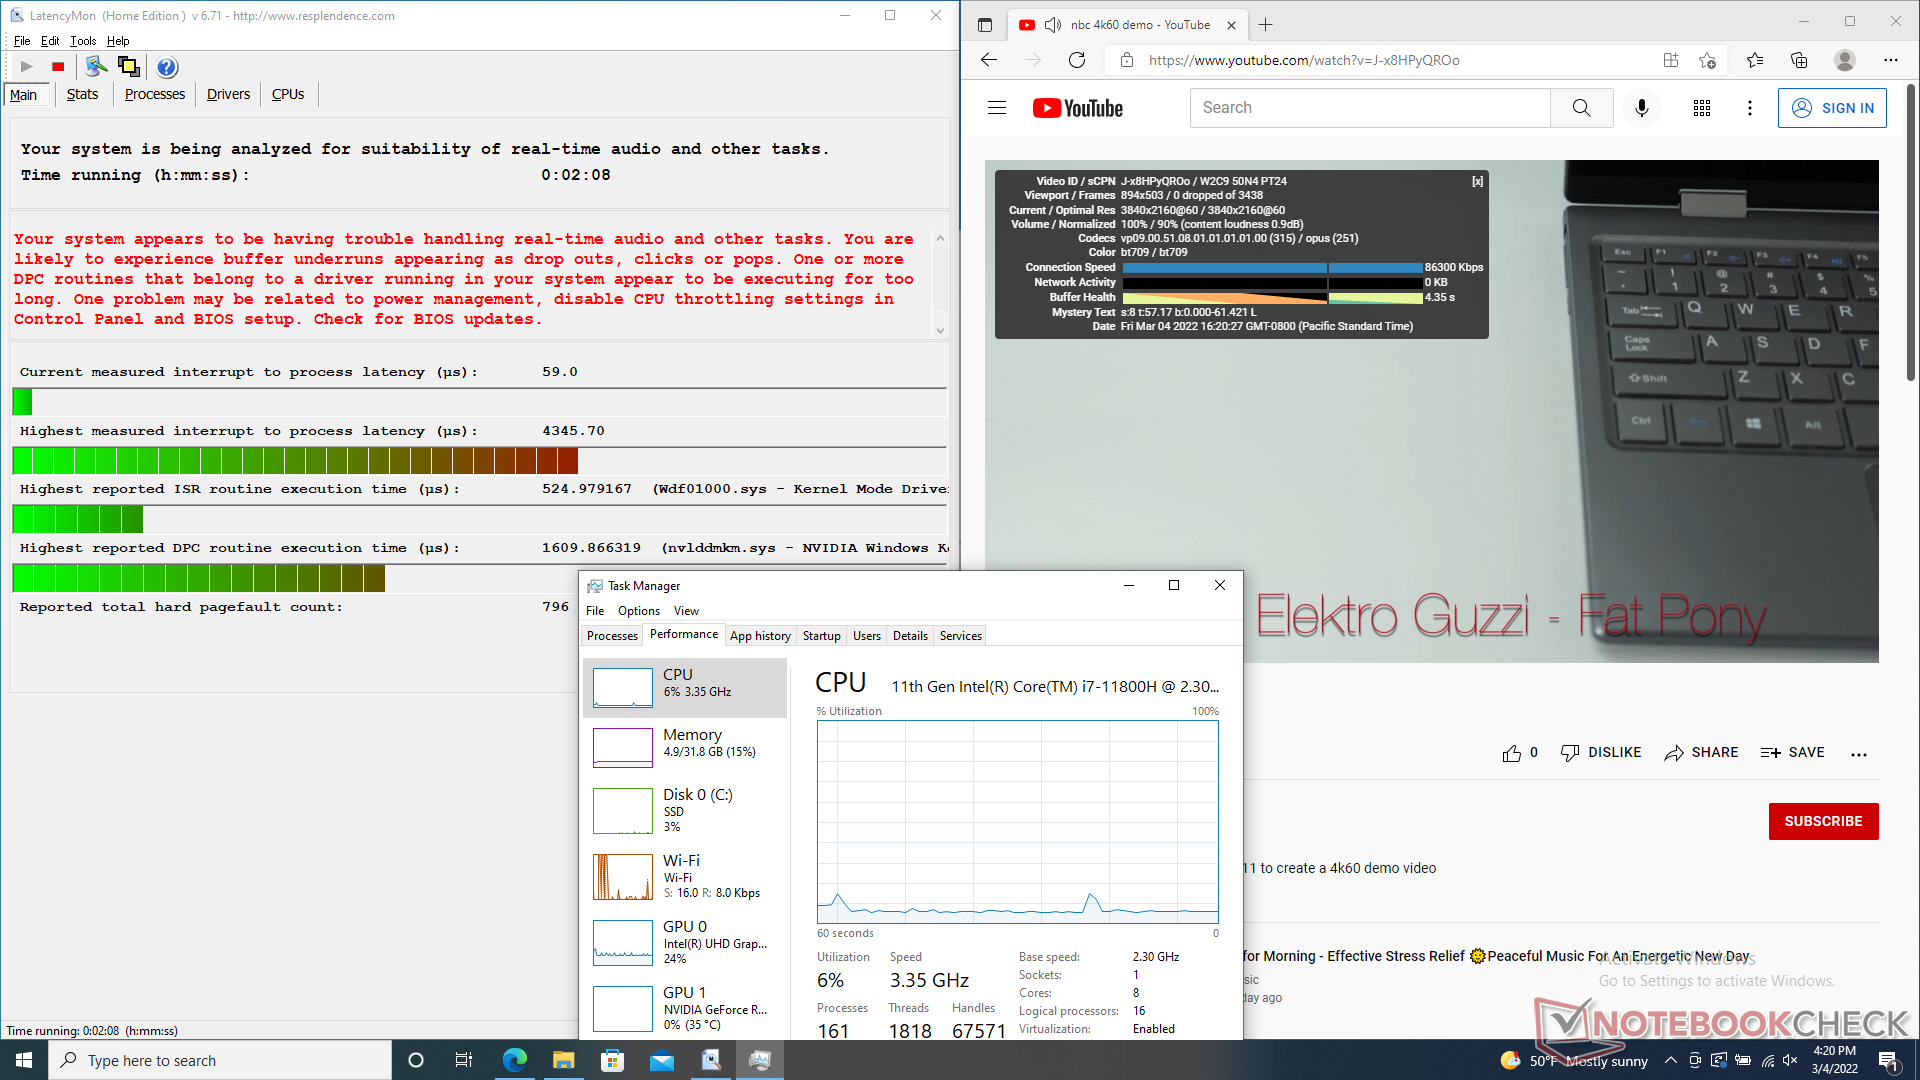Open Cortana circle on taskbar
Viewport: 1920px width, 1080px height.
pos(416,1060)
